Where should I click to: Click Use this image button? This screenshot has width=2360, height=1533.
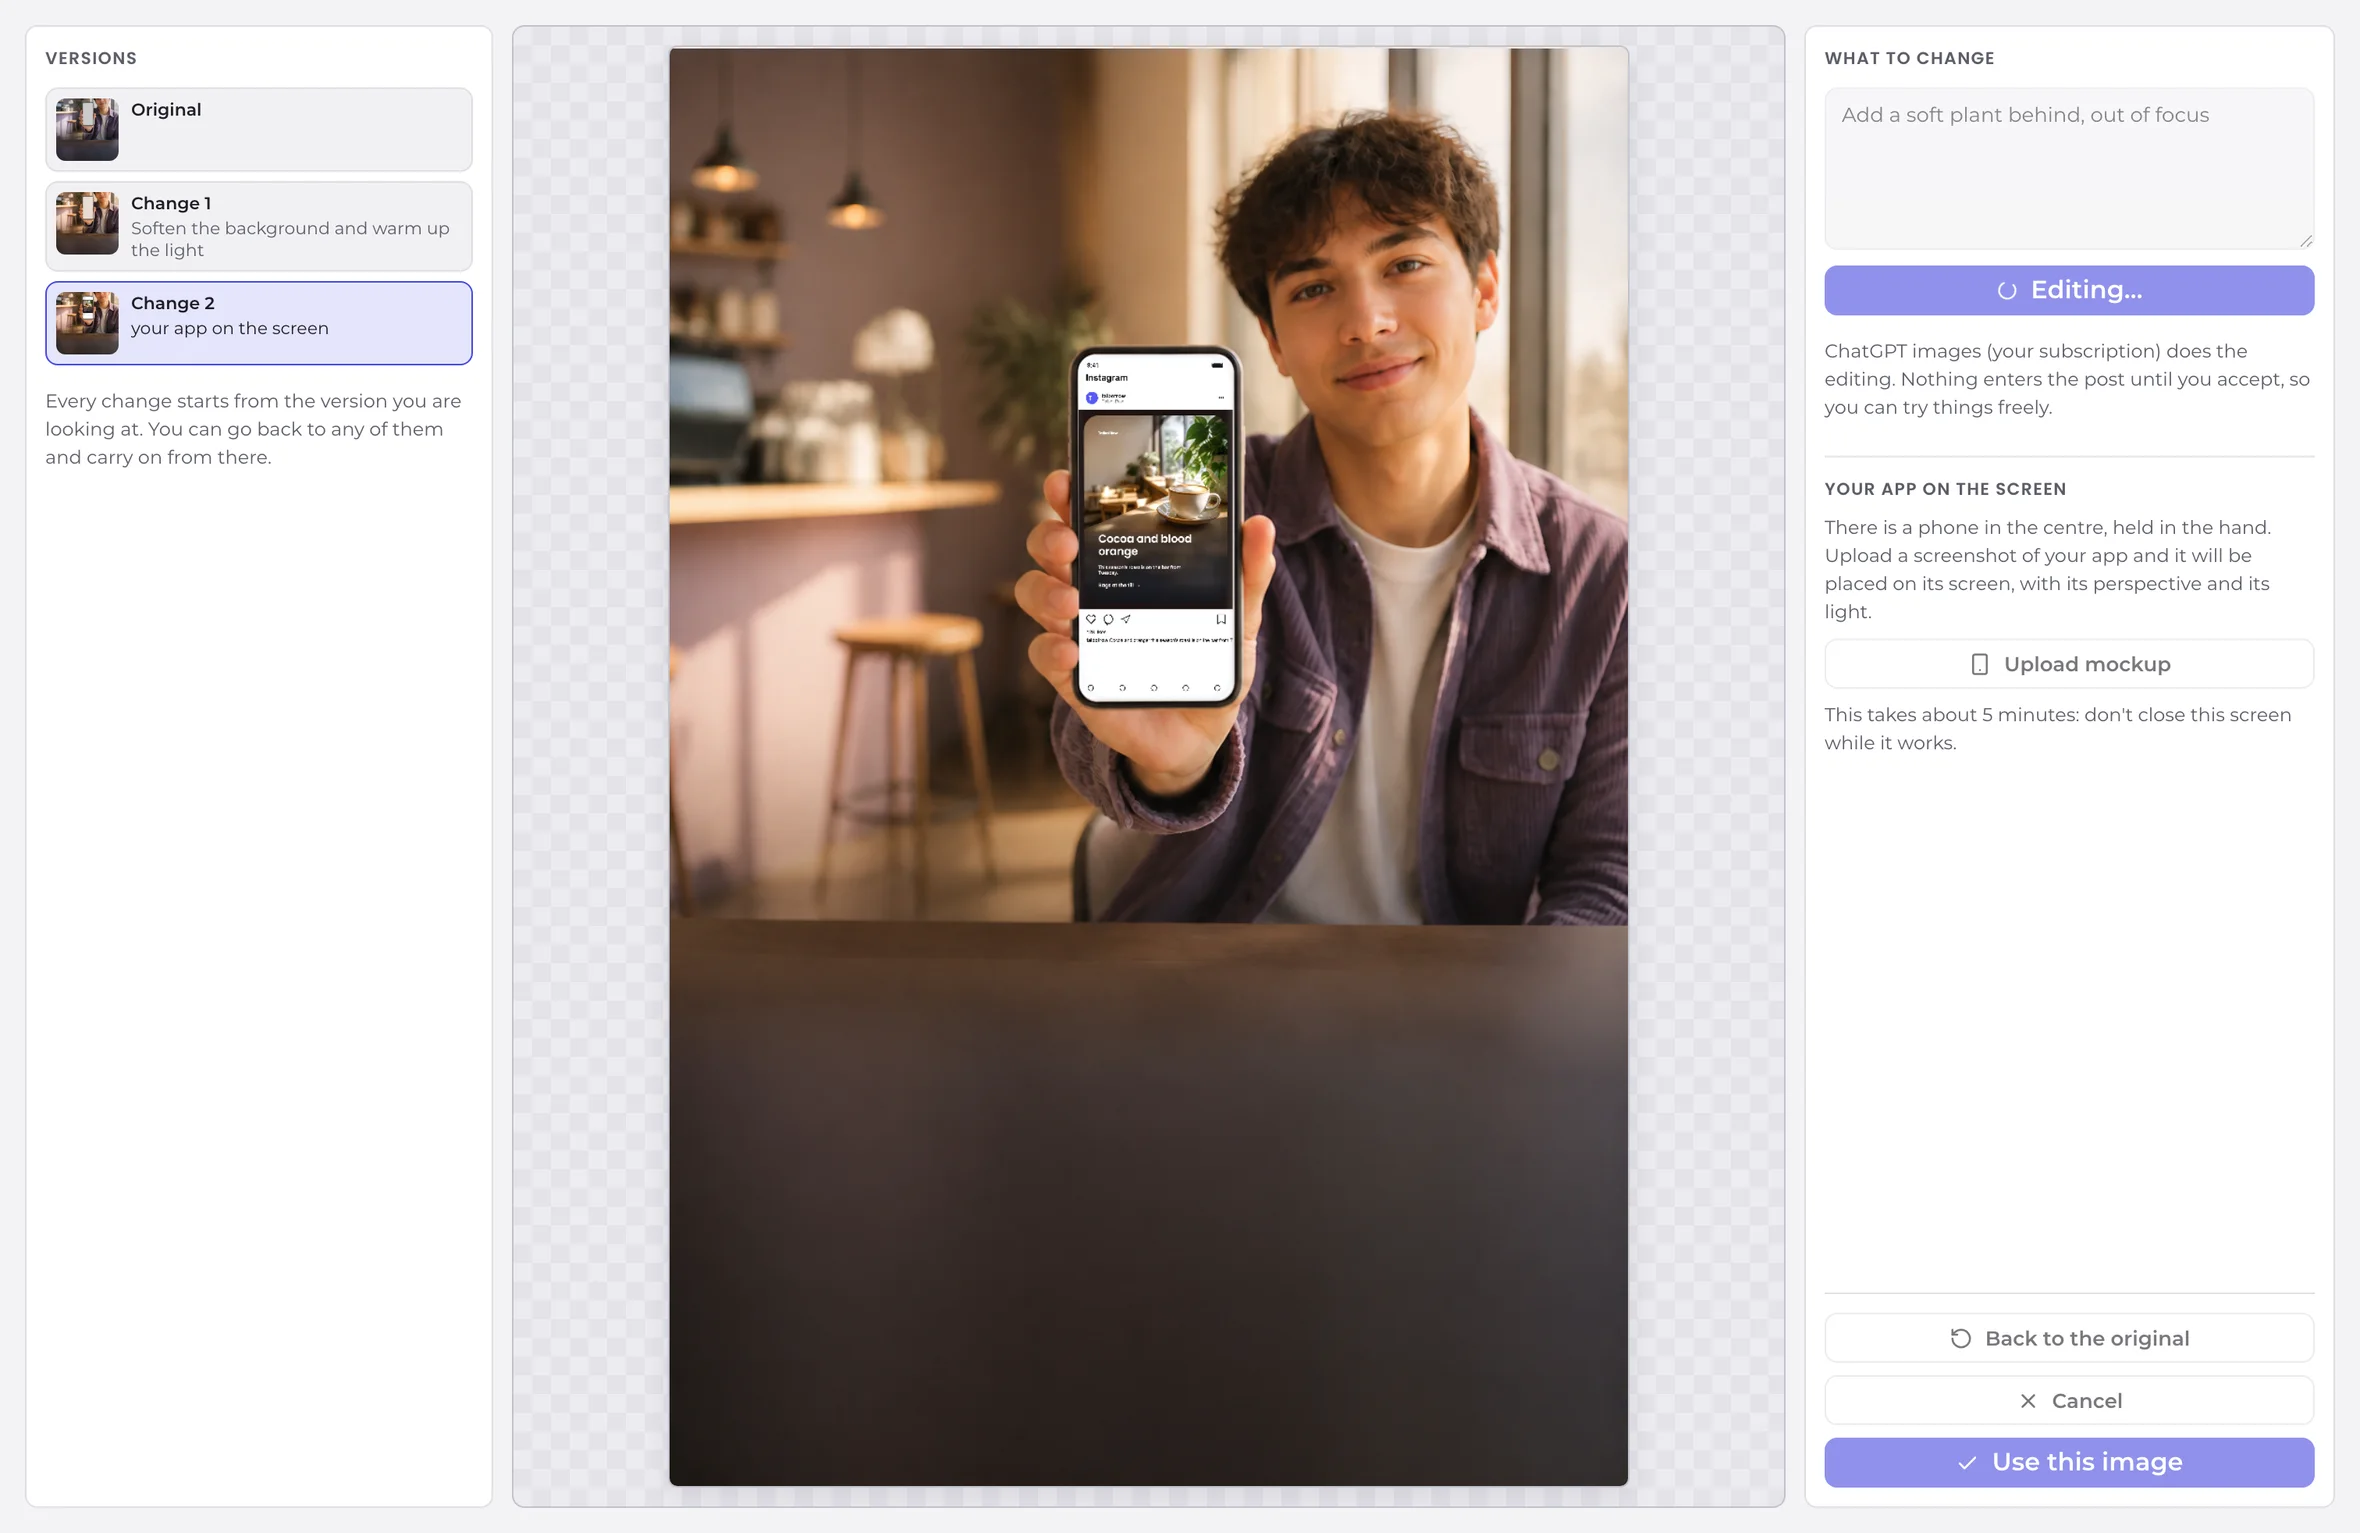[2068, 1462]
